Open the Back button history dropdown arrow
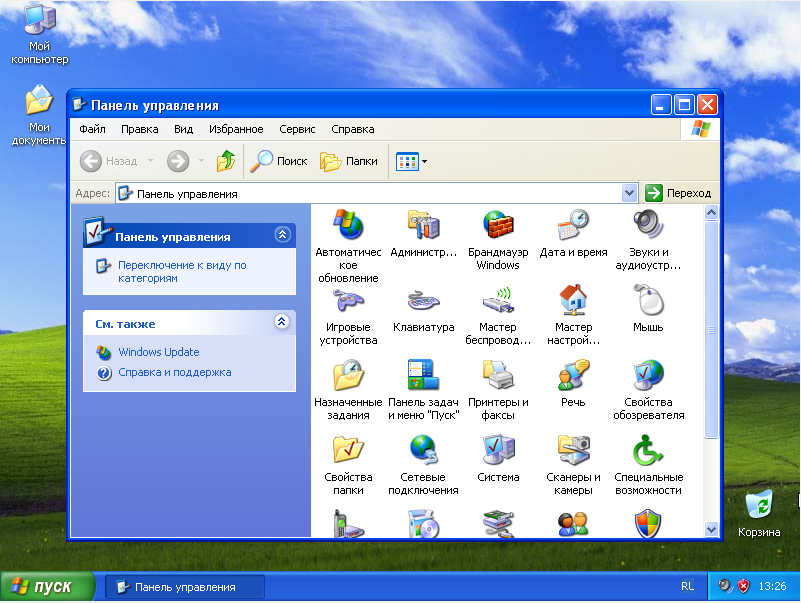The height and width of the screenshot is (603, 801). point(150,161)
